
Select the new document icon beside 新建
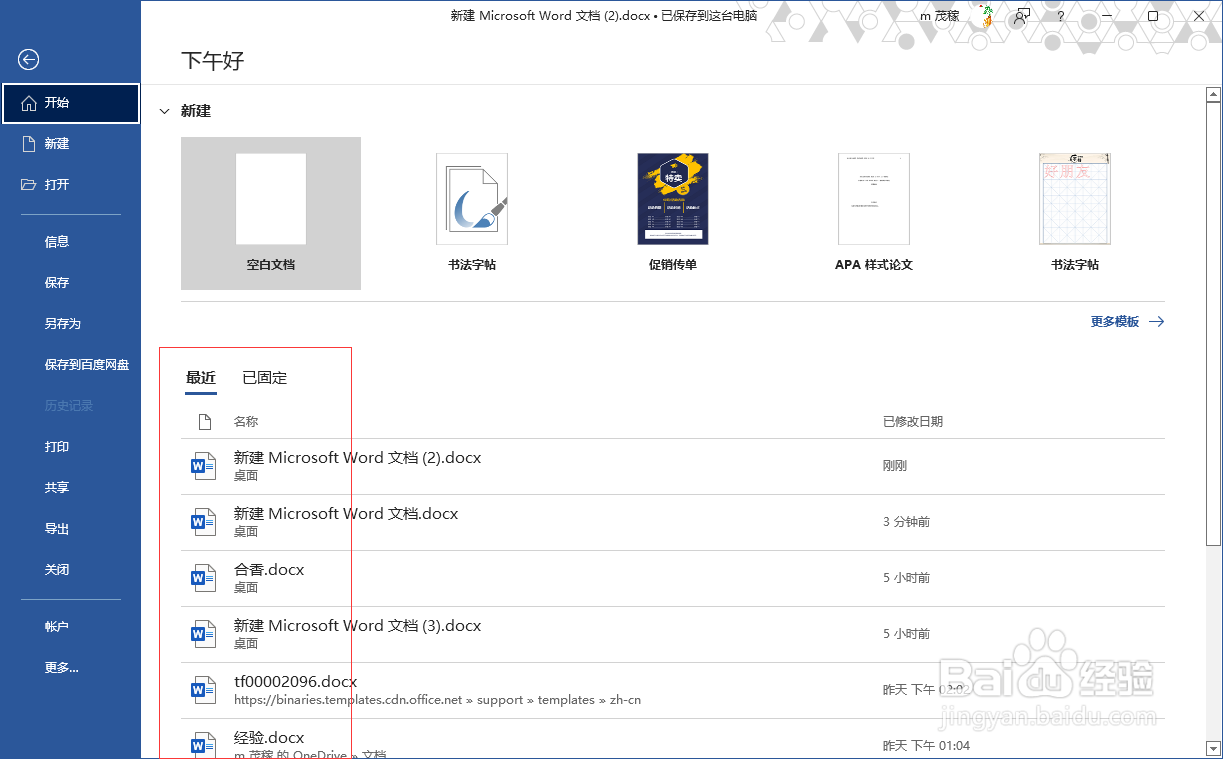[29, 144]
